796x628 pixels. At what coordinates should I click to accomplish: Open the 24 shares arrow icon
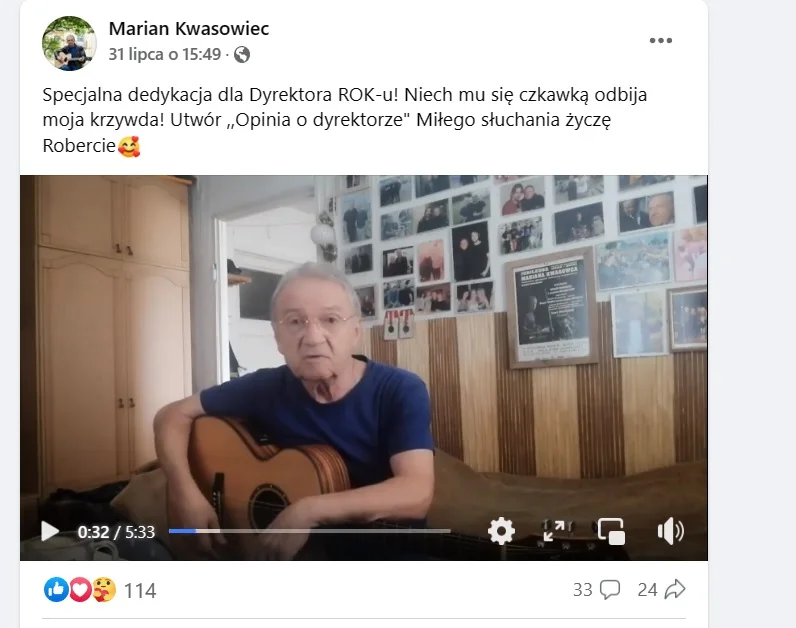(675, 589)
